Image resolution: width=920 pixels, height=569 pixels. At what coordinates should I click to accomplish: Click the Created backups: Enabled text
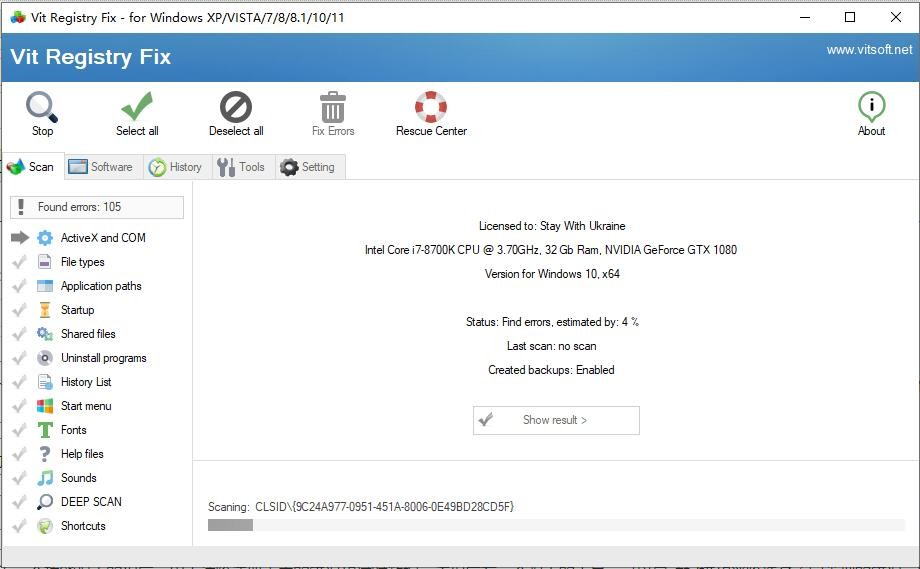click(x=552, y=370)
